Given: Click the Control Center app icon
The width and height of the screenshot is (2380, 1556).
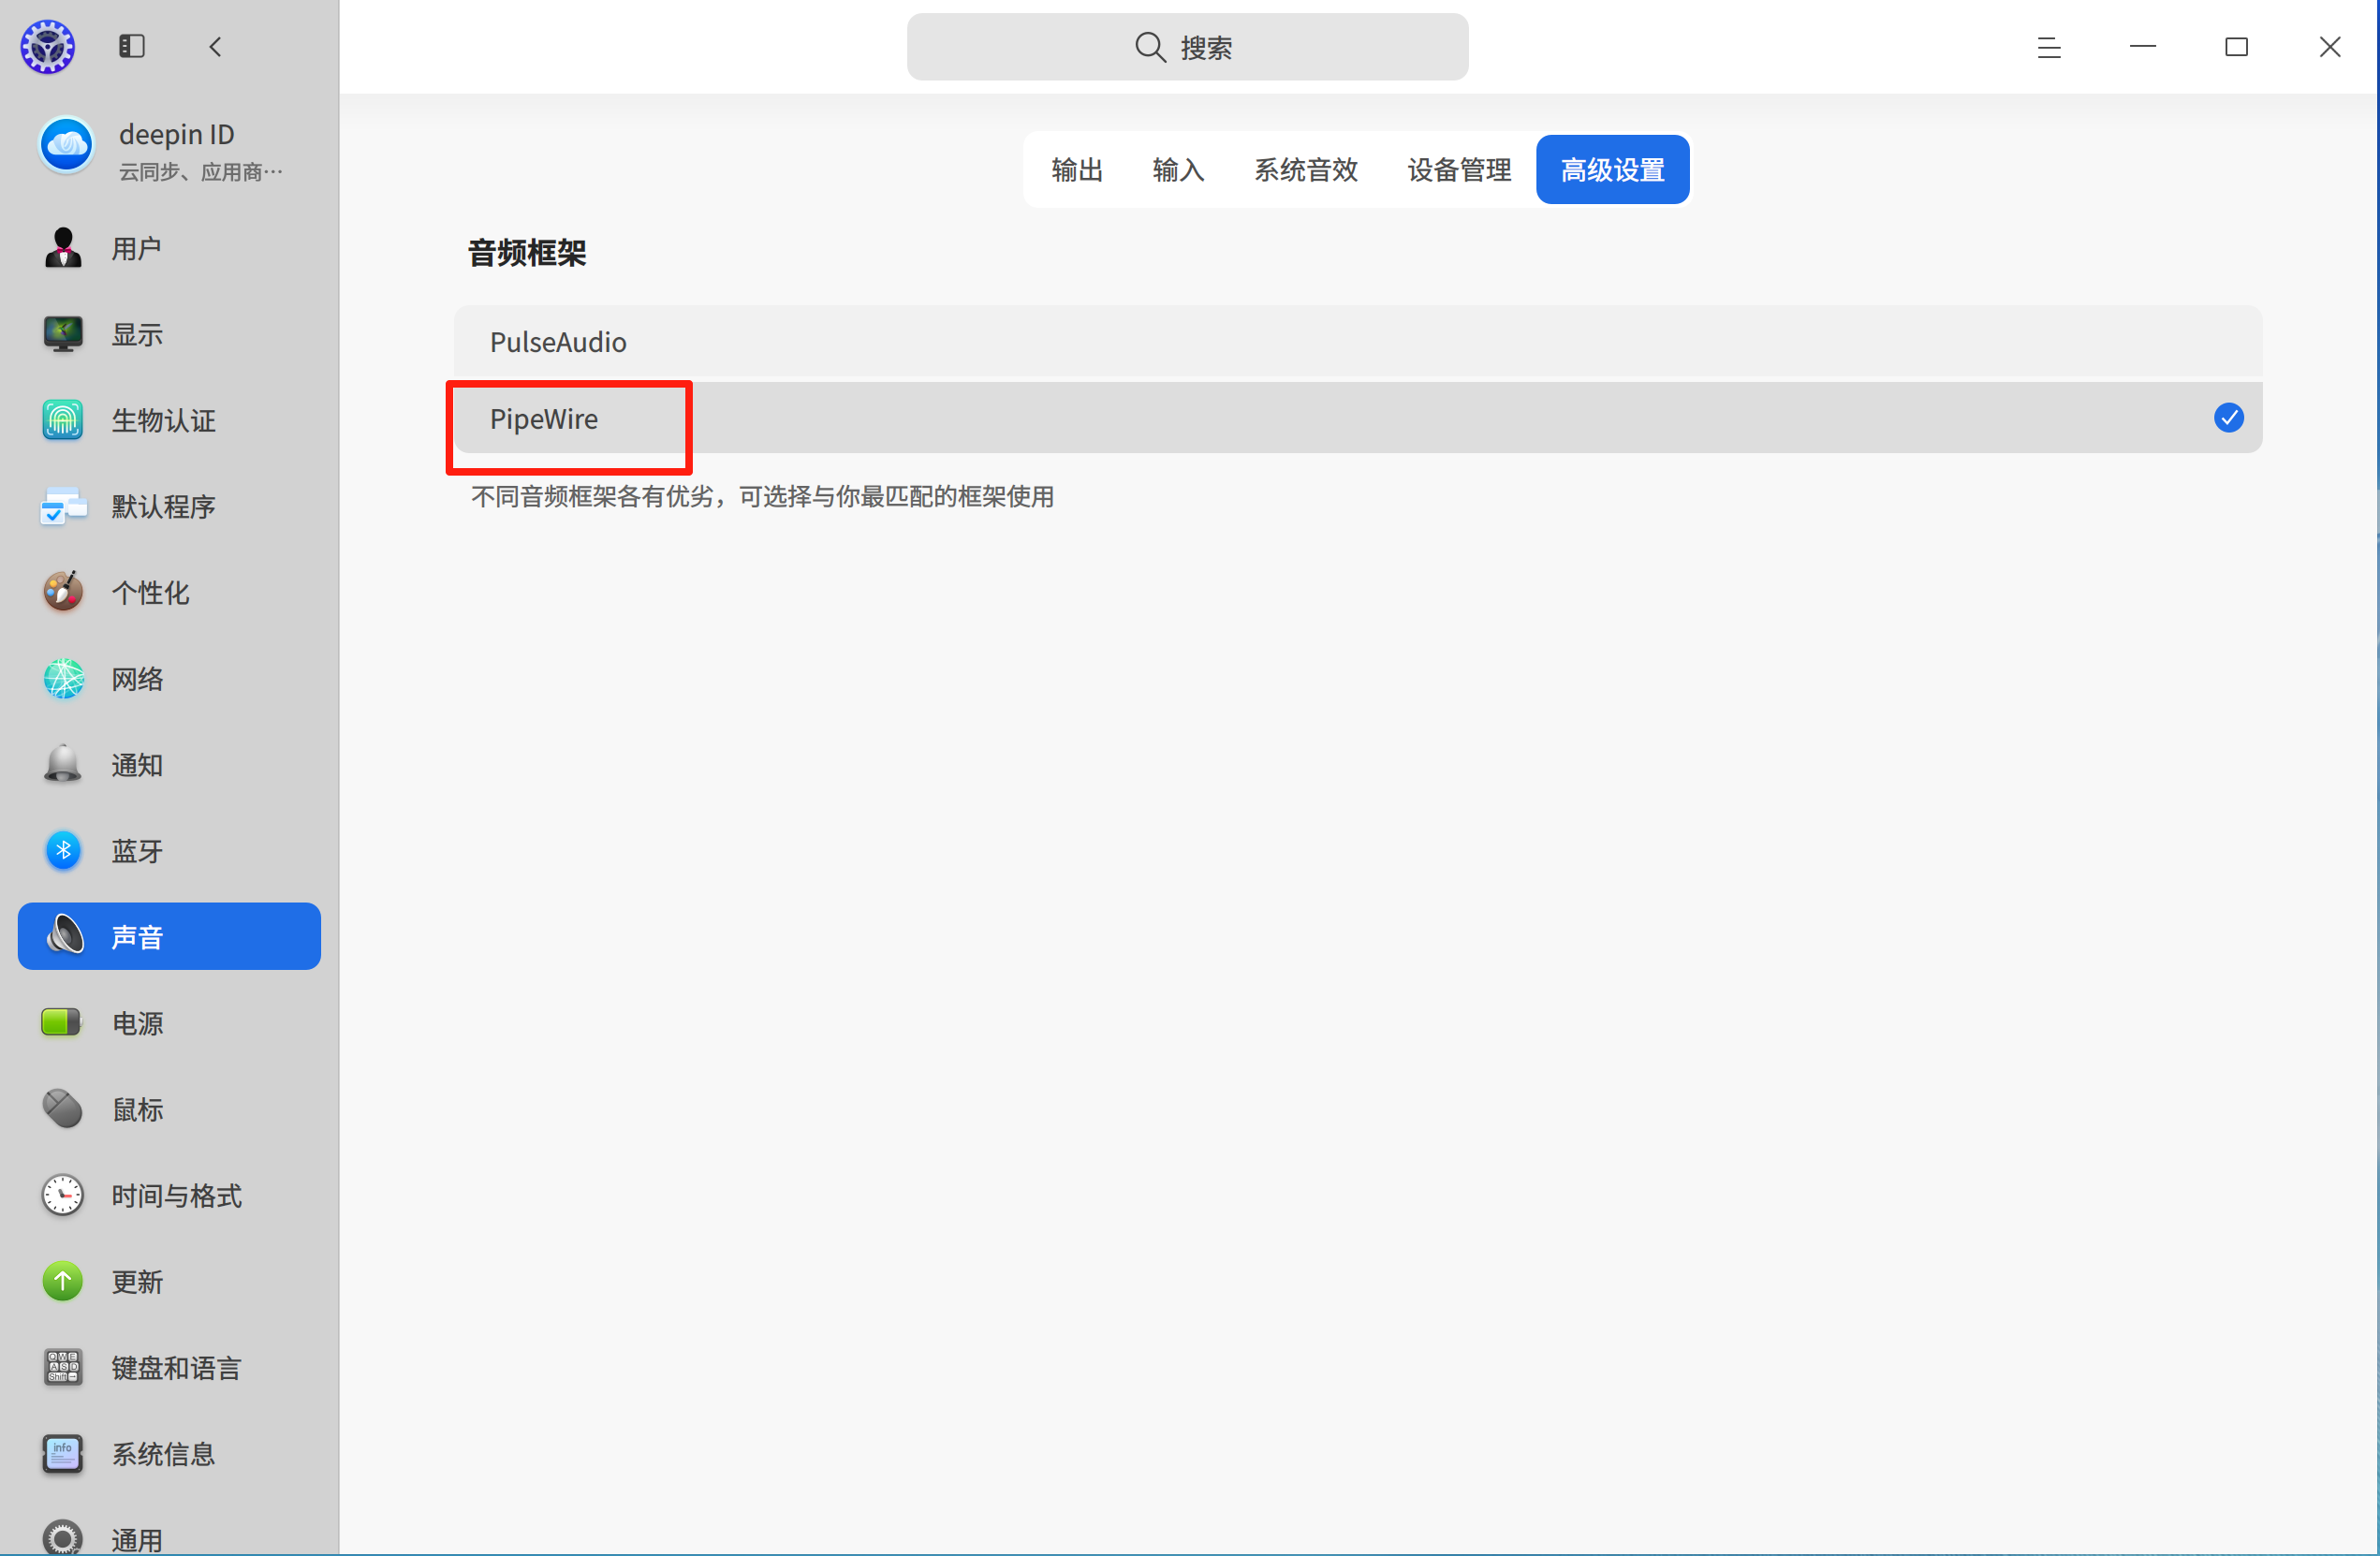Looking at the screenshot, I should [x=48, y=46].
